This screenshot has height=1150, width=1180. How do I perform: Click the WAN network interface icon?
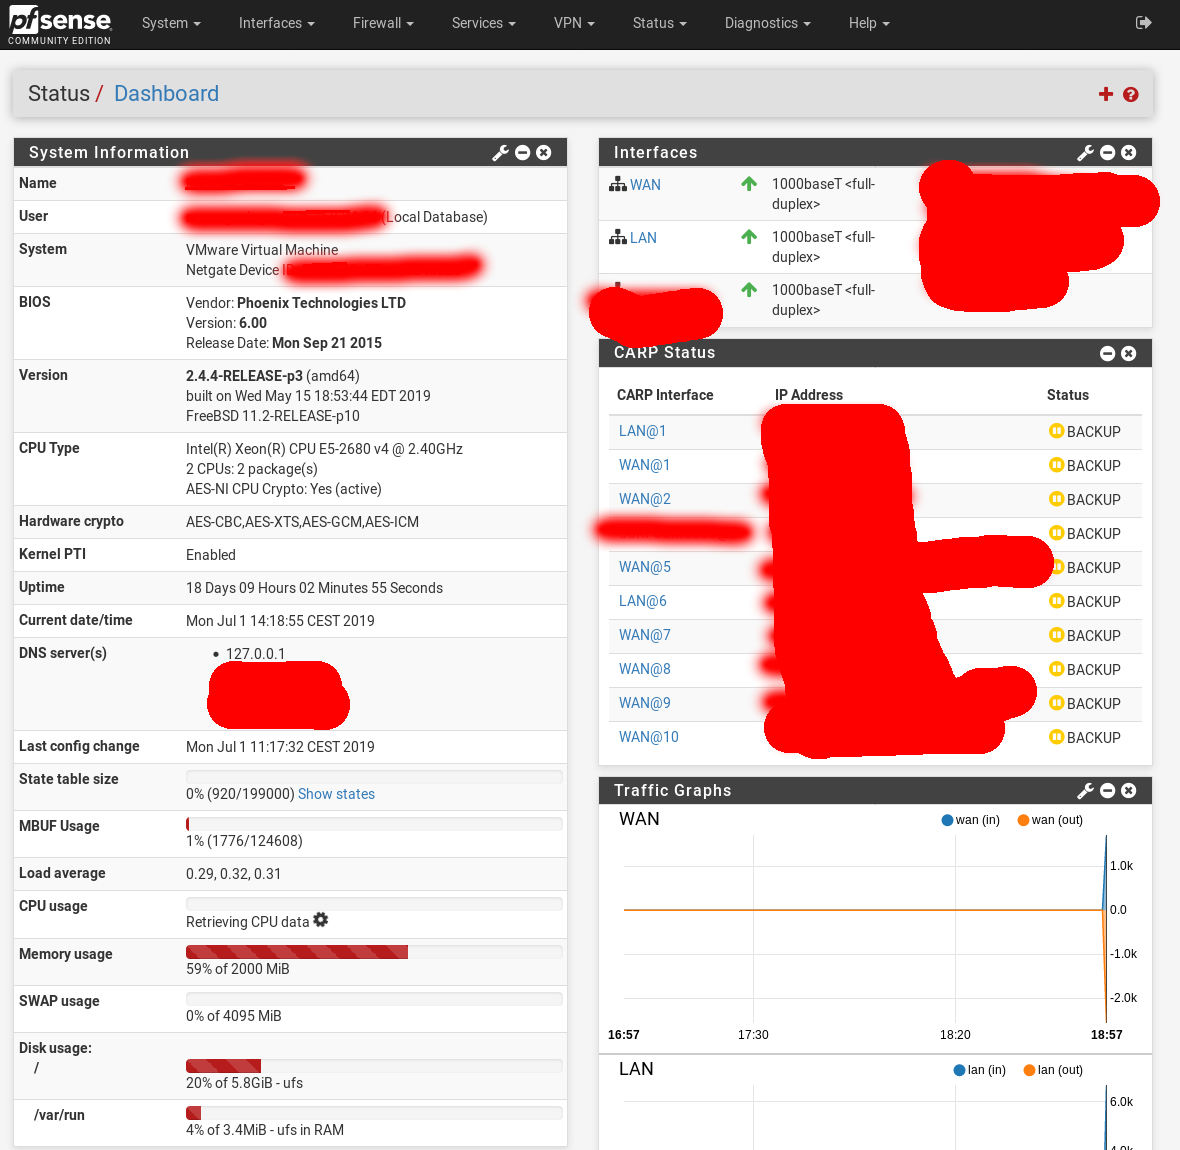coord(618,184)
